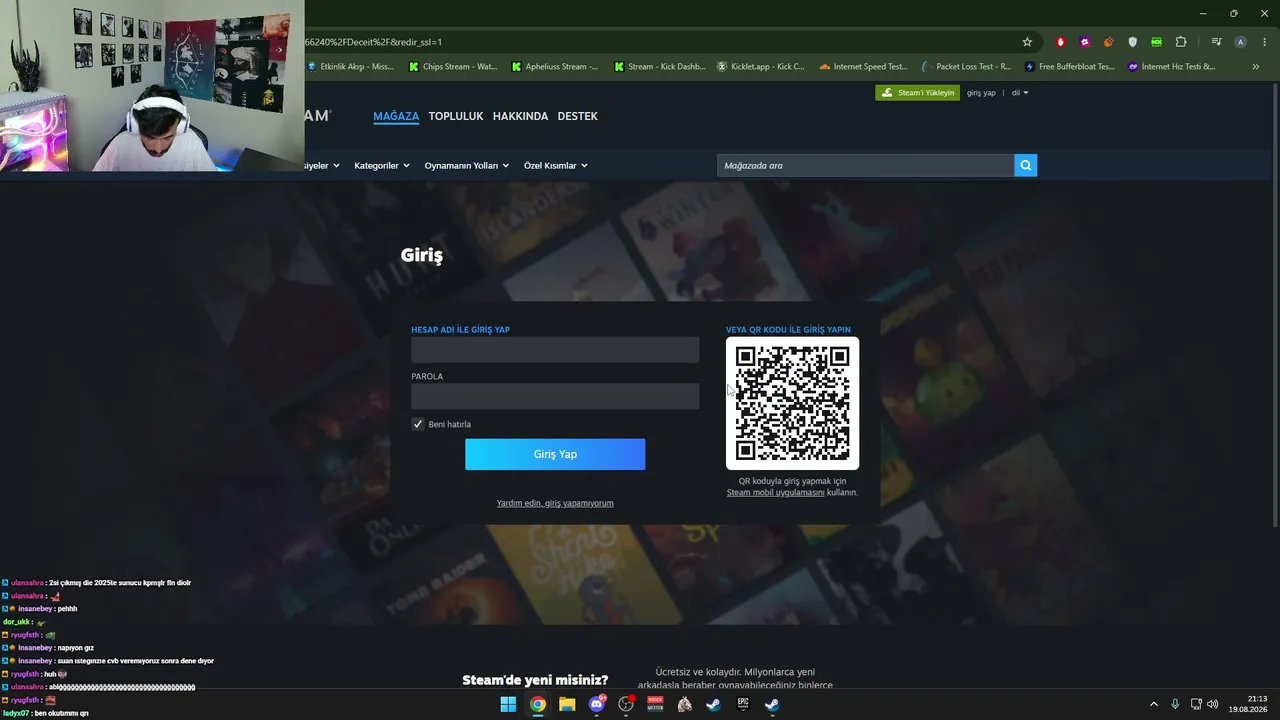Open the Chrome profile avatar
Image resolution: width=1280 pixels, height=720 pixels.
[1240, 42]
